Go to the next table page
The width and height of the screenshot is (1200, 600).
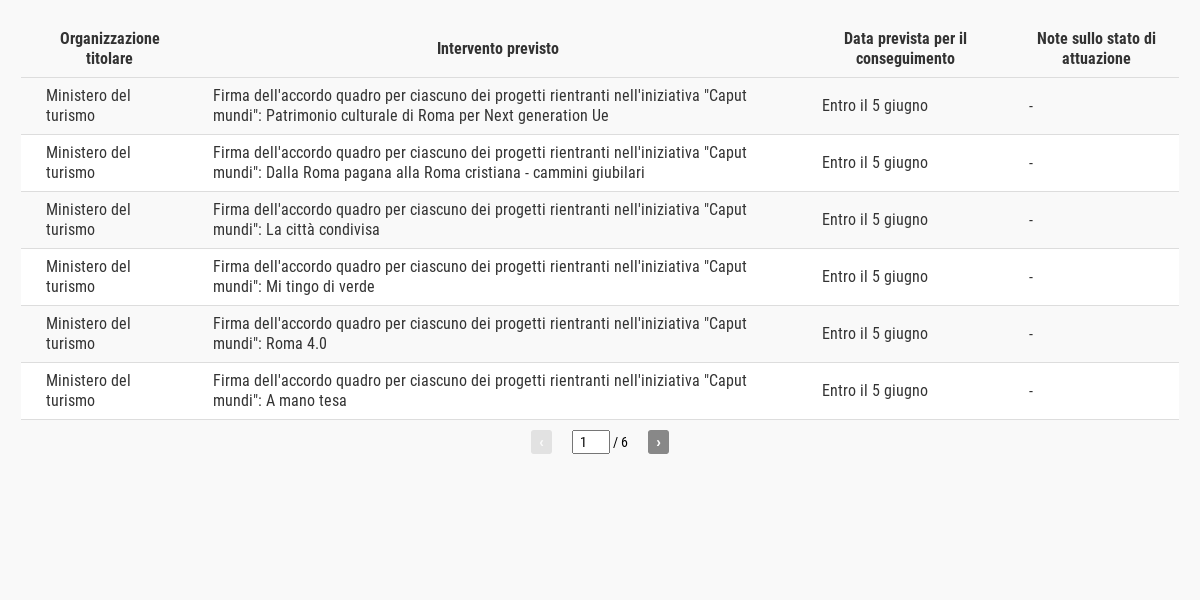(x=658, y=442)
